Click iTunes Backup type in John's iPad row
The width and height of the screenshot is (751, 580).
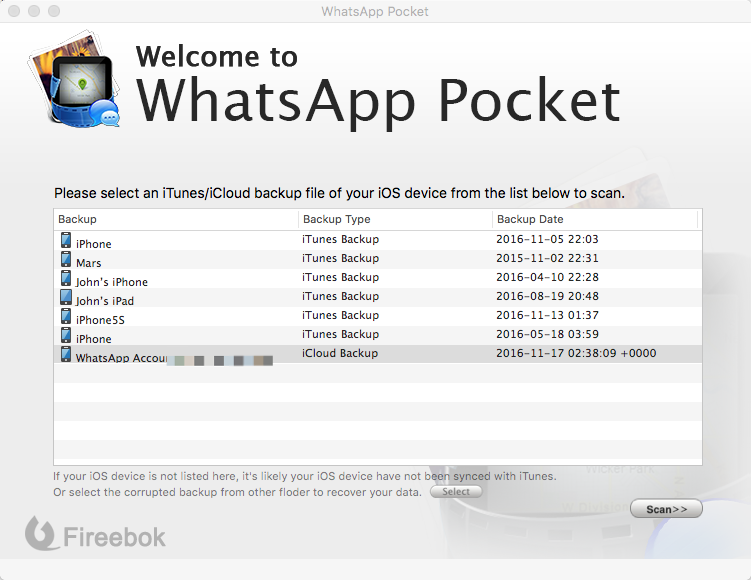click(341, 296)
